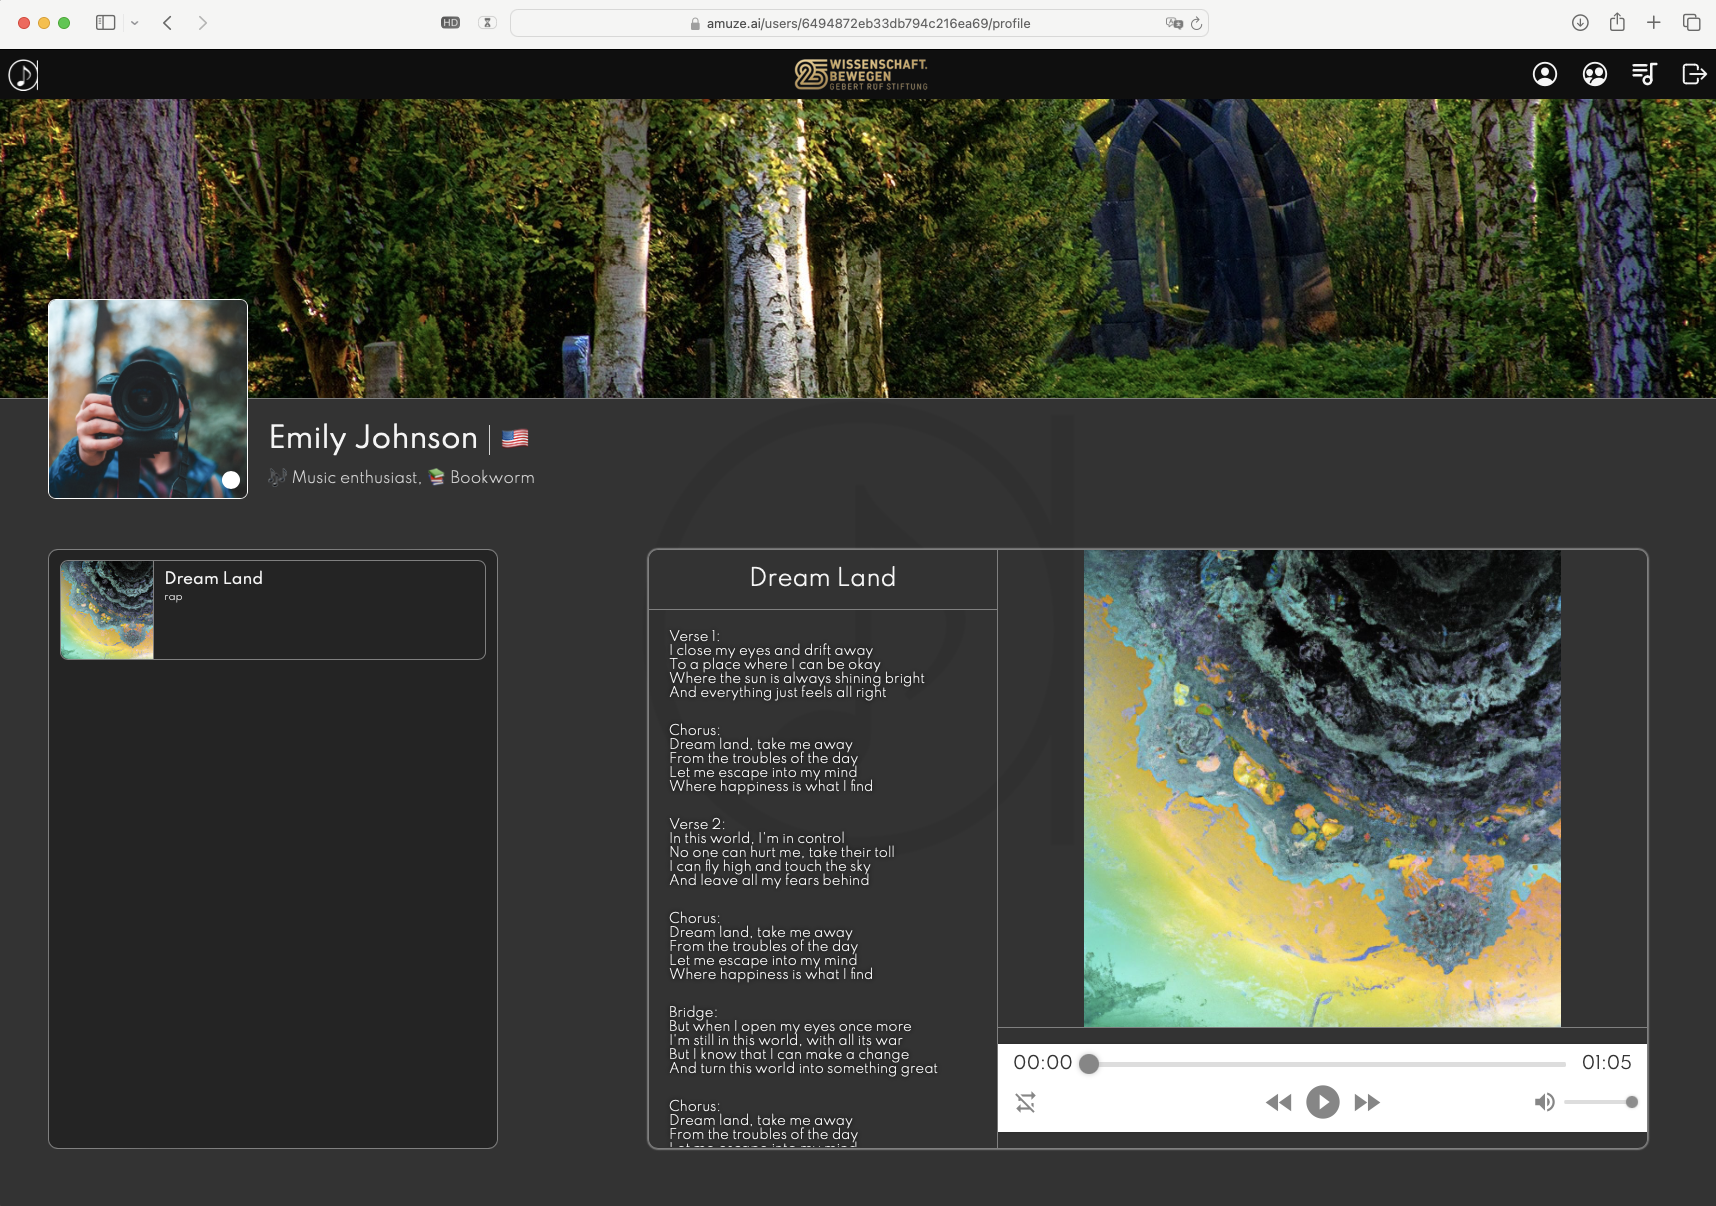Toggle shuffle in the player
Image resolution: width=1716 pixels, height=1206 pixels.
(x=1026, y=1102)
